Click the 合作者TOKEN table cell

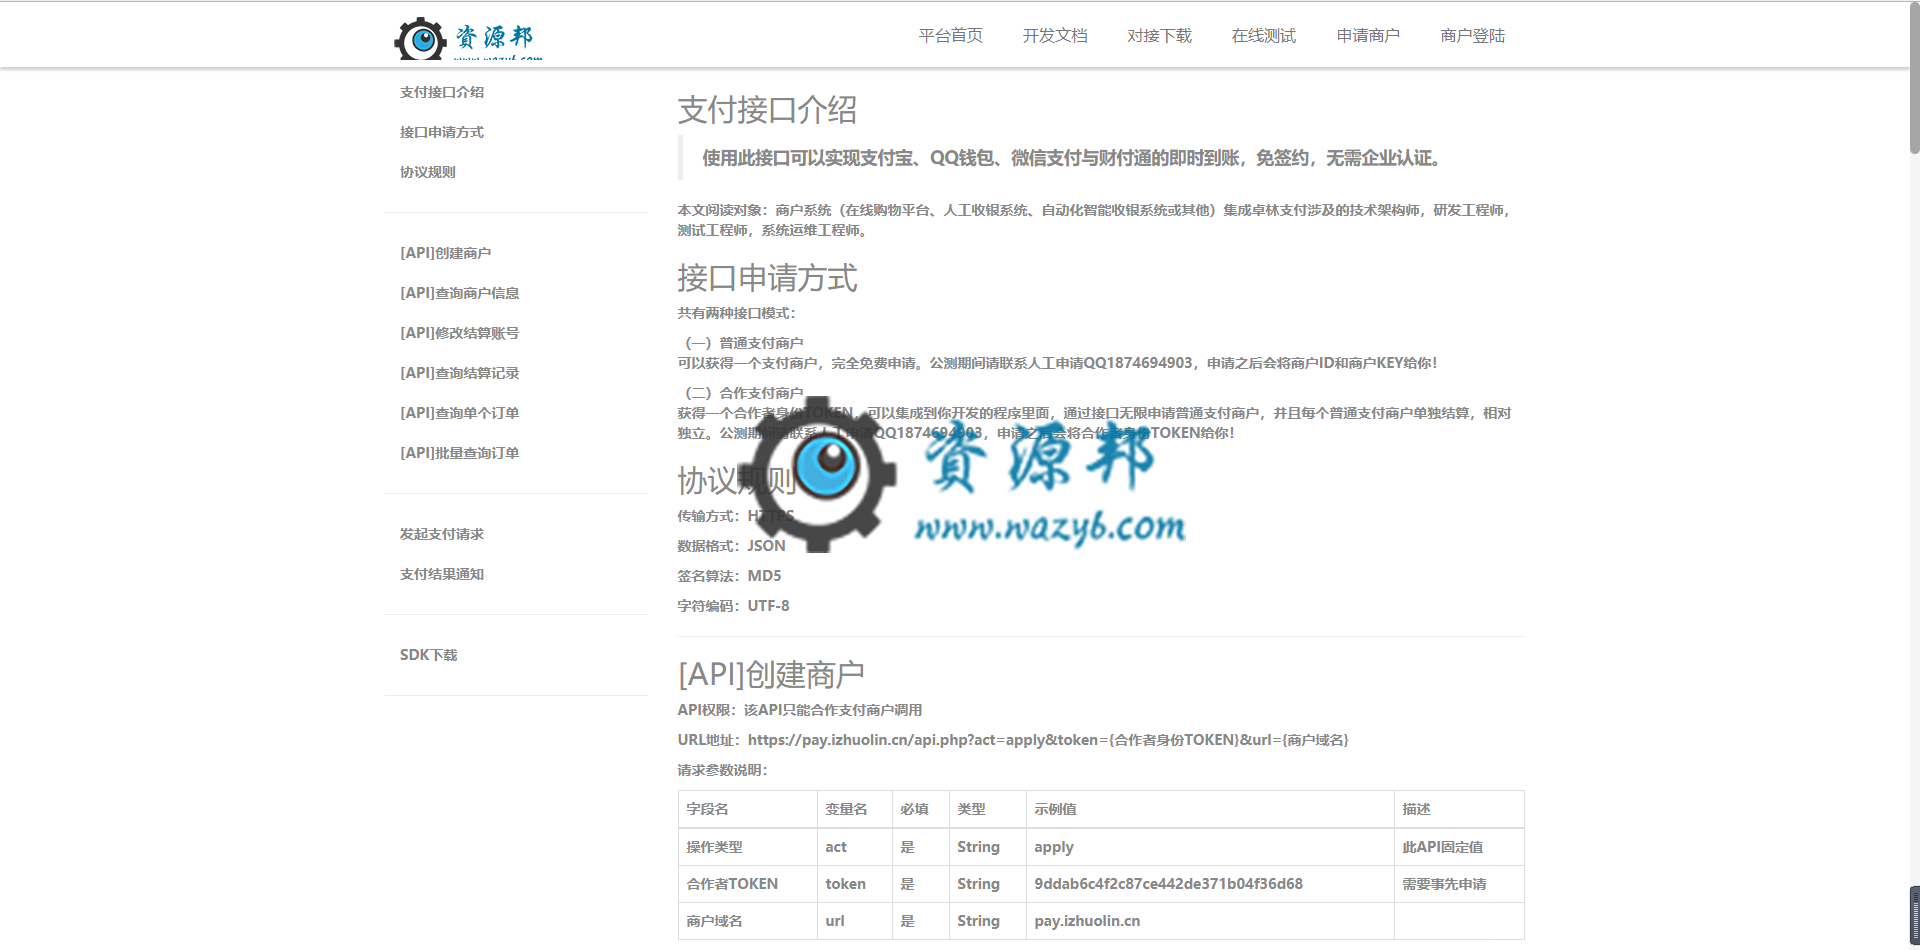click(748, 884)
